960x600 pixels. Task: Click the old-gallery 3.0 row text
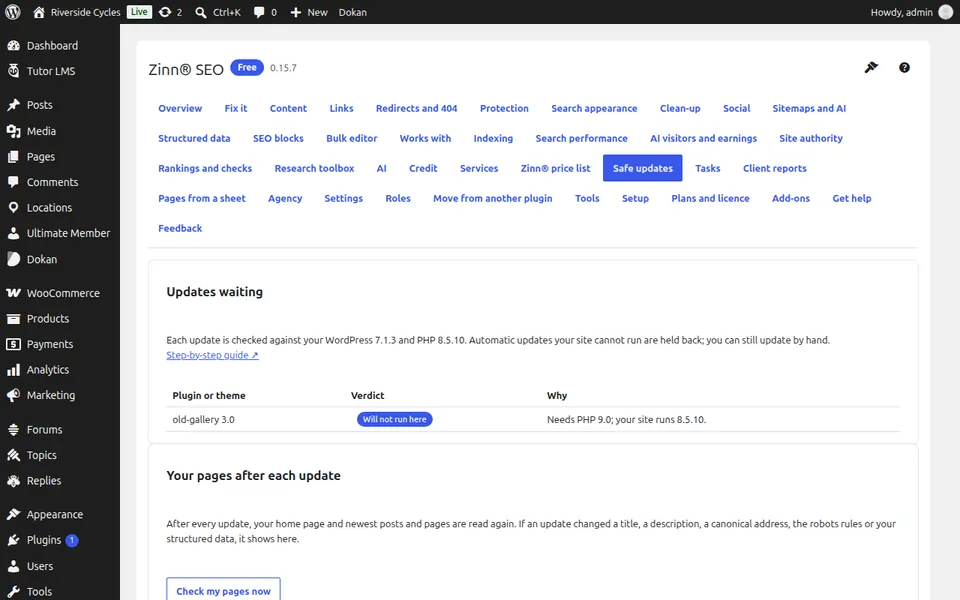(x=203, y=419)
